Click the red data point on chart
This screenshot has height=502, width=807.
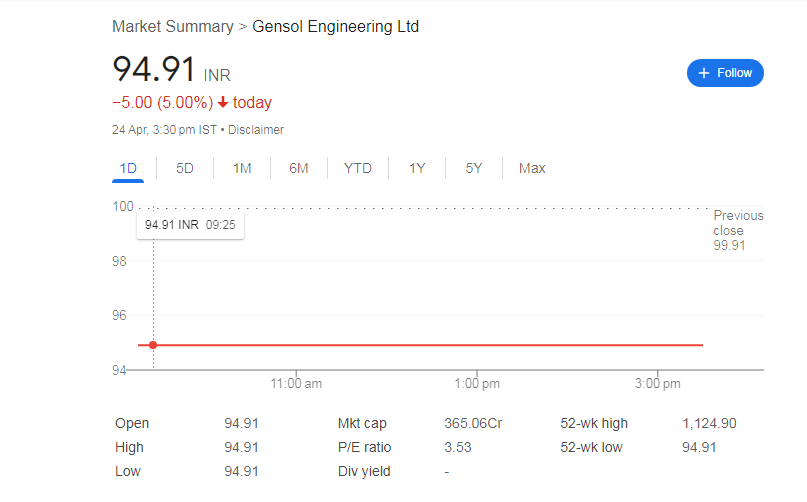click(x=153, y=345)
